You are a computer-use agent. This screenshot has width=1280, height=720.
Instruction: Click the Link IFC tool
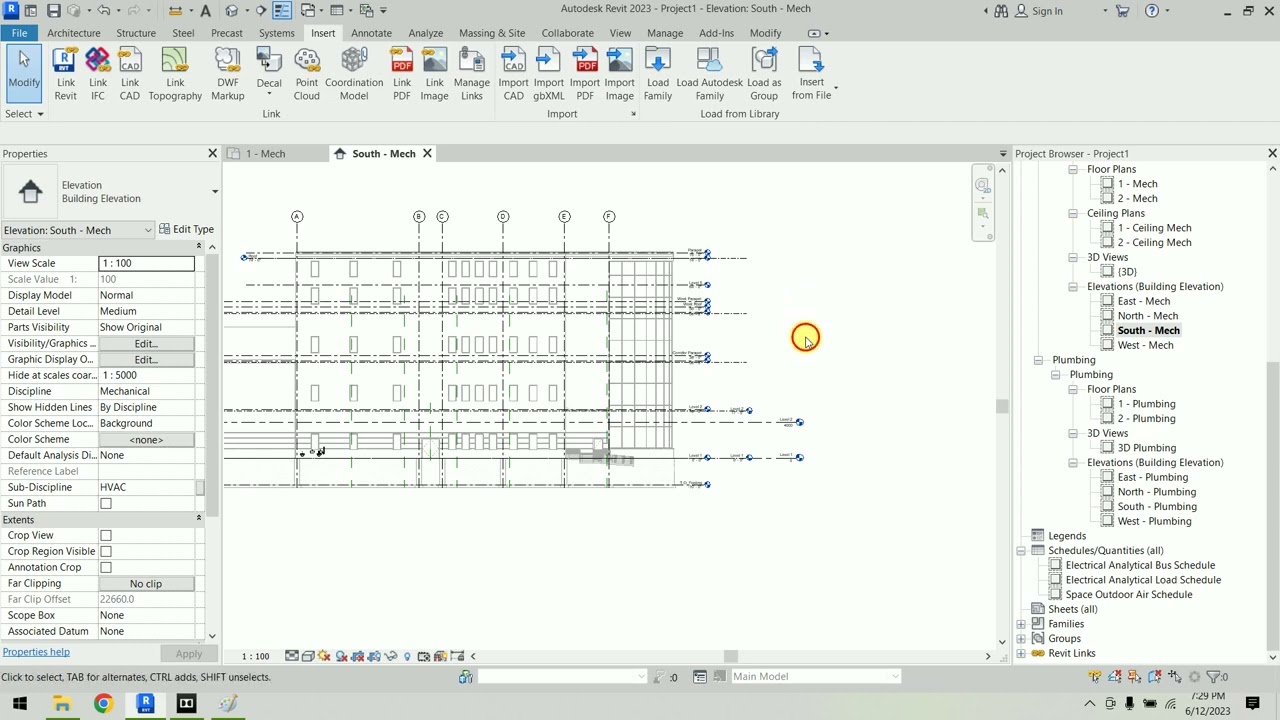click(x=98, y=73)
